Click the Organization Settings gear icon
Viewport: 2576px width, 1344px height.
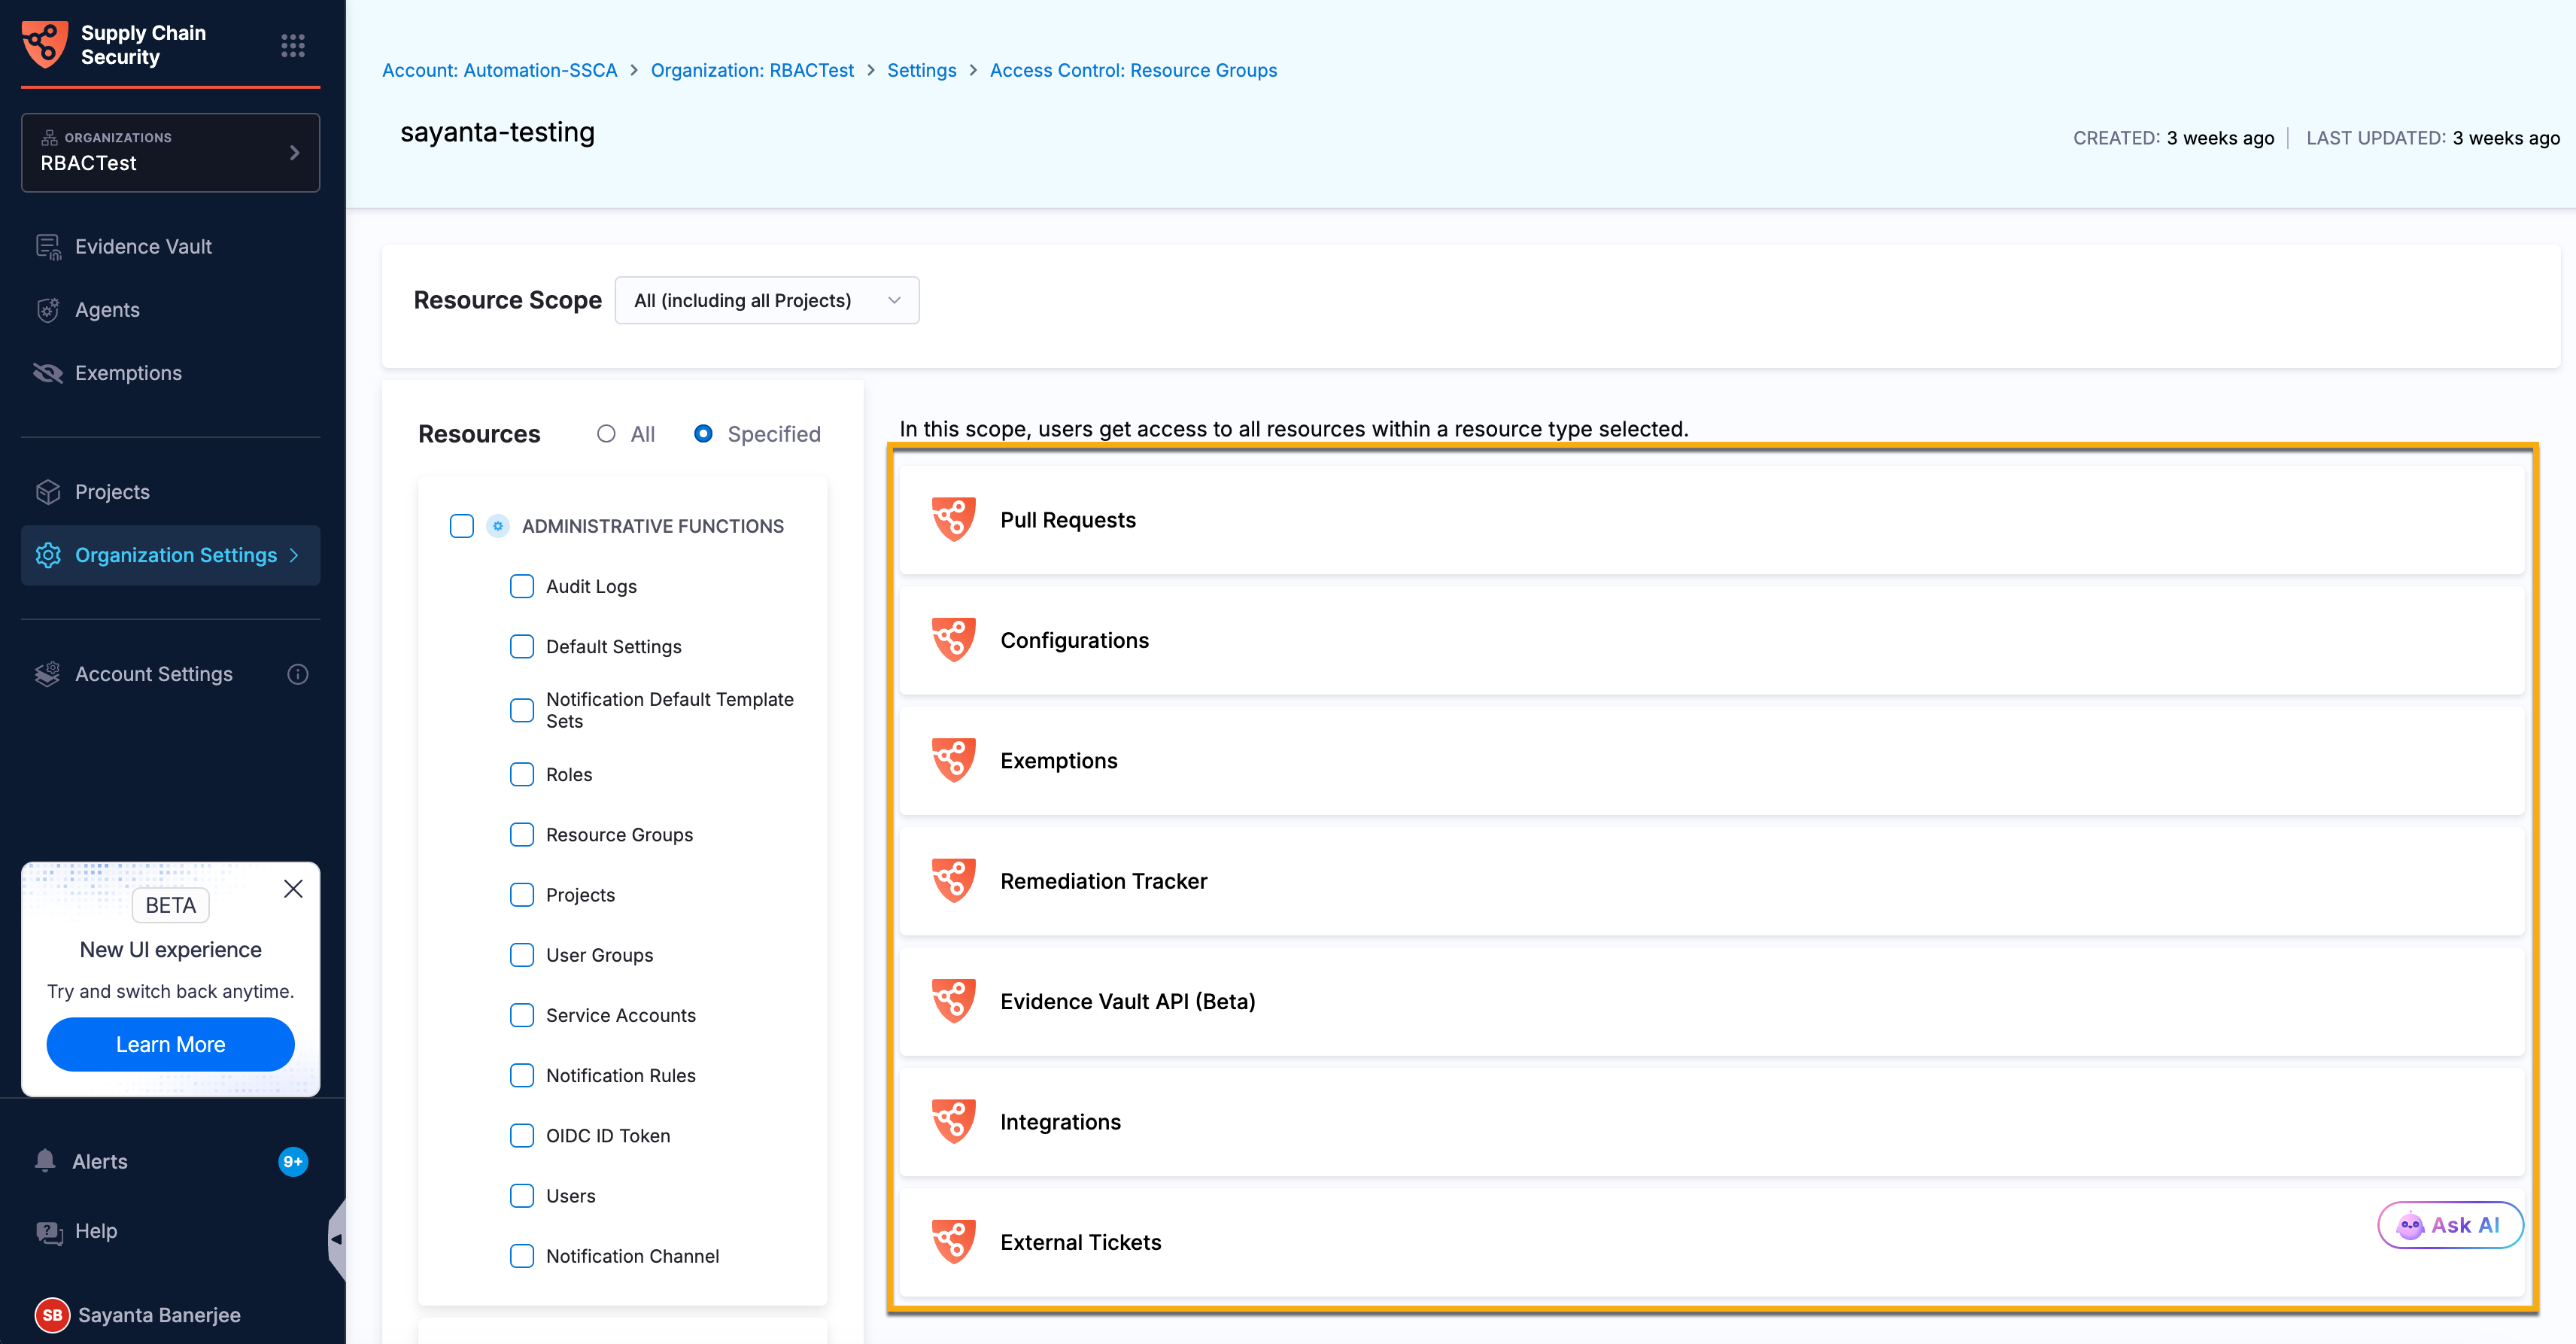coord(48,555)
